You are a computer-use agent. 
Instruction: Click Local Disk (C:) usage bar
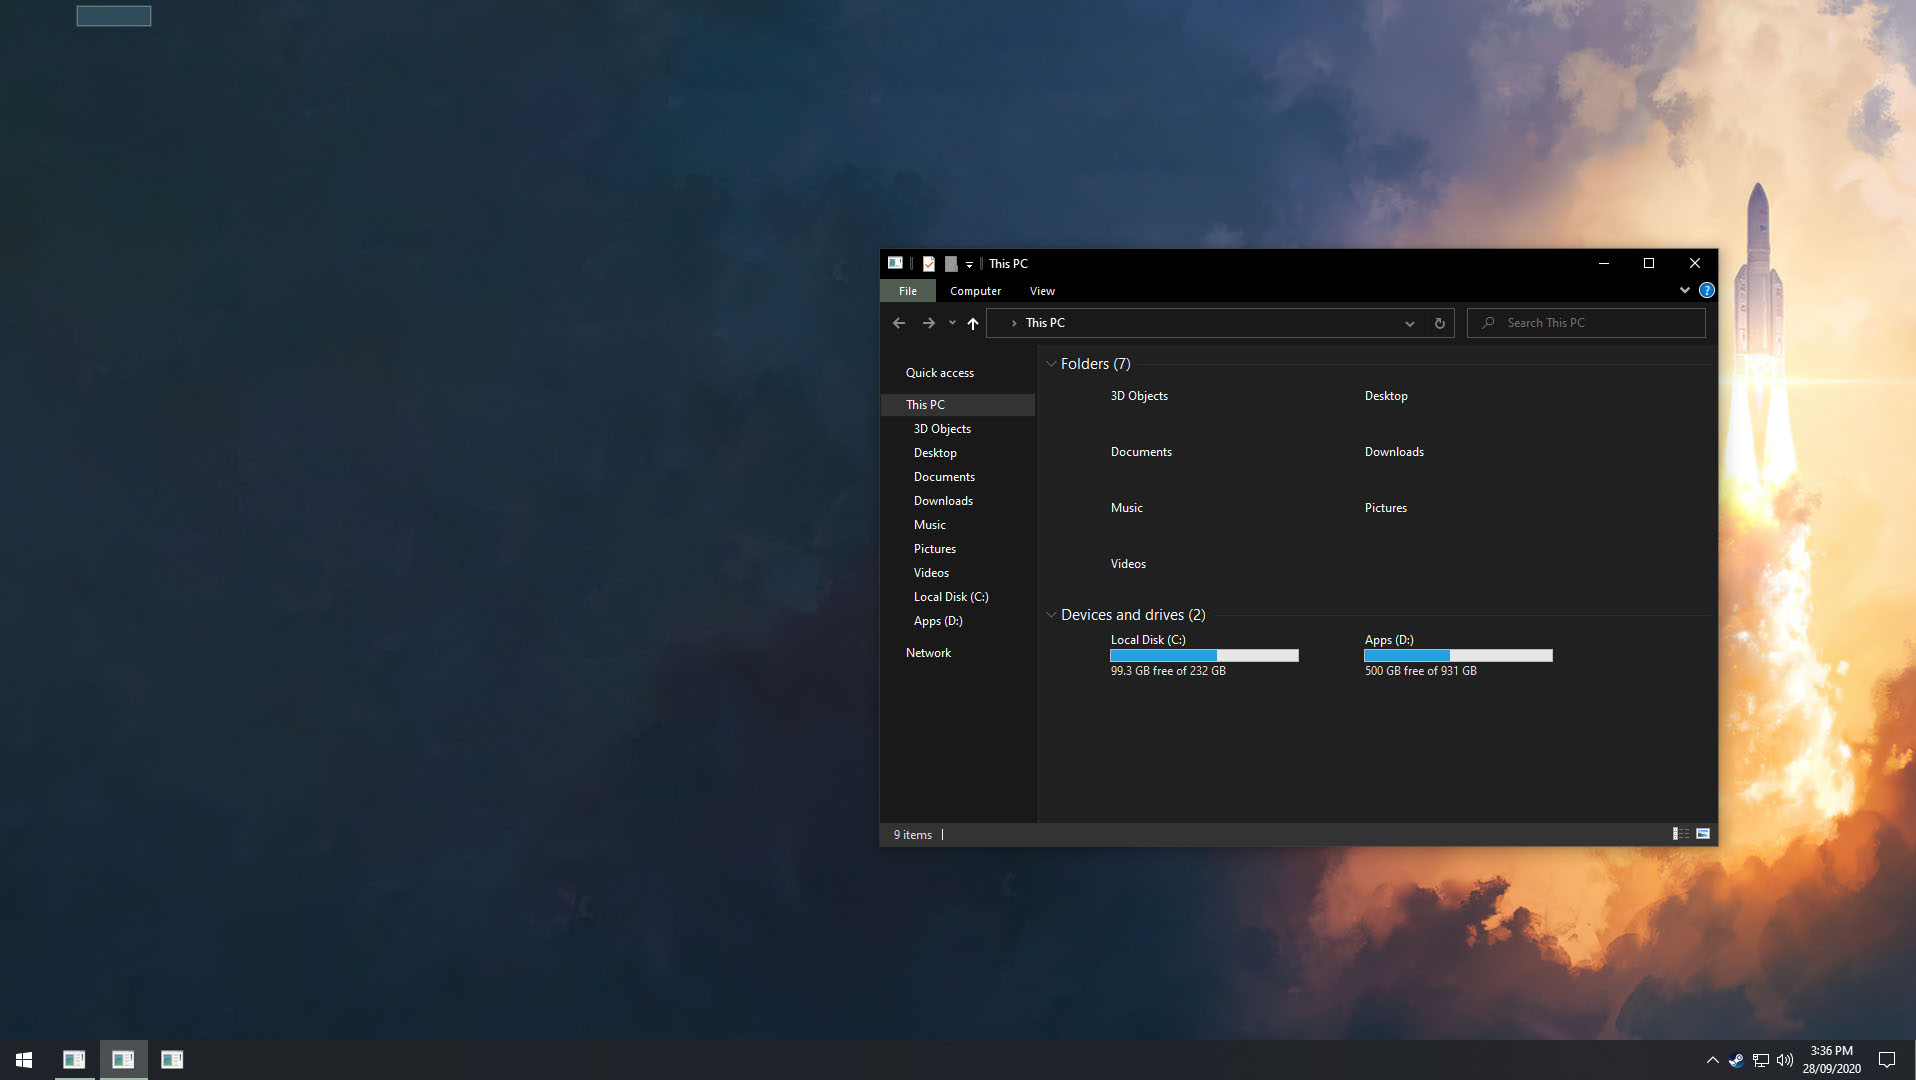click(1204, 656)
